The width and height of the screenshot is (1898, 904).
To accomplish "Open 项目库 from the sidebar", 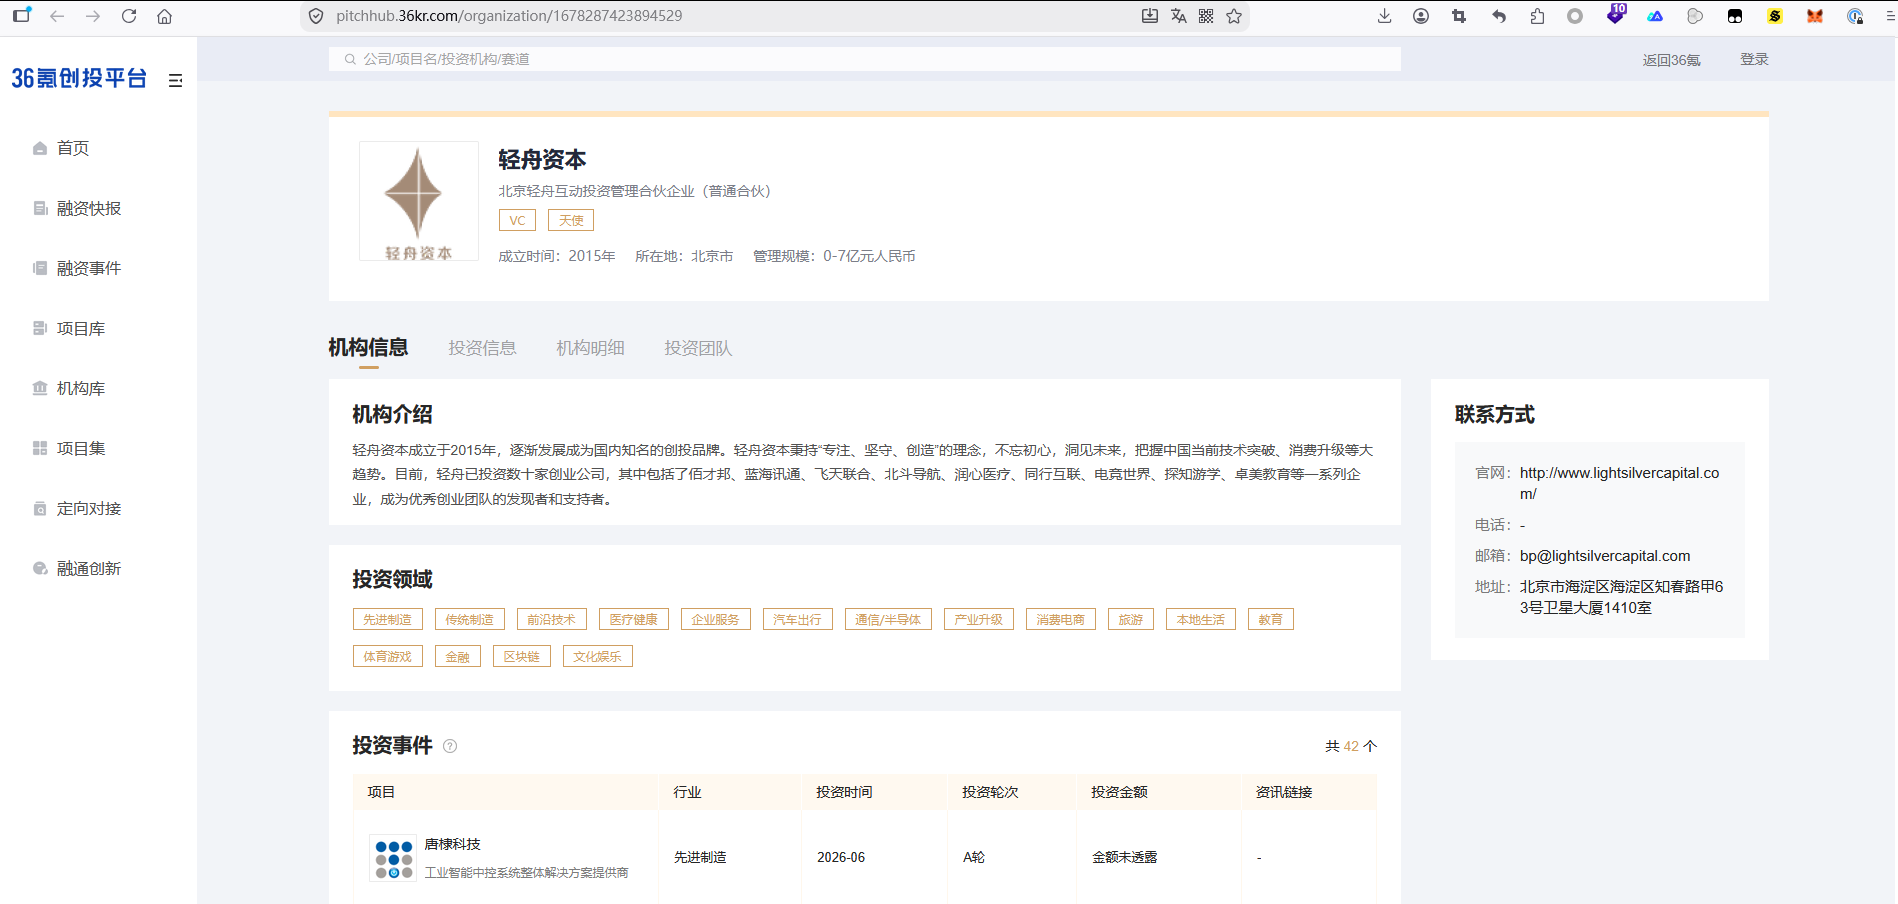I will [81, 328].
